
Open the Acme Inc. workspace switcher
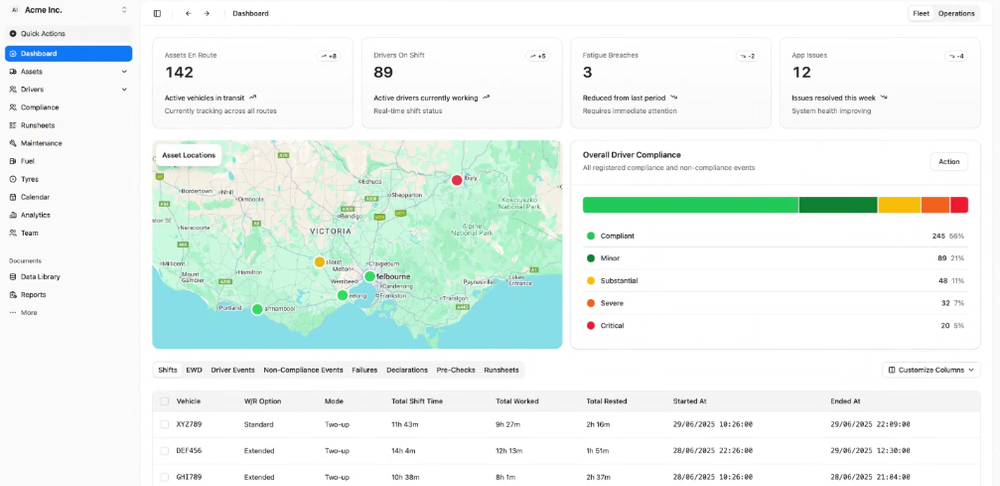point(68,10)
